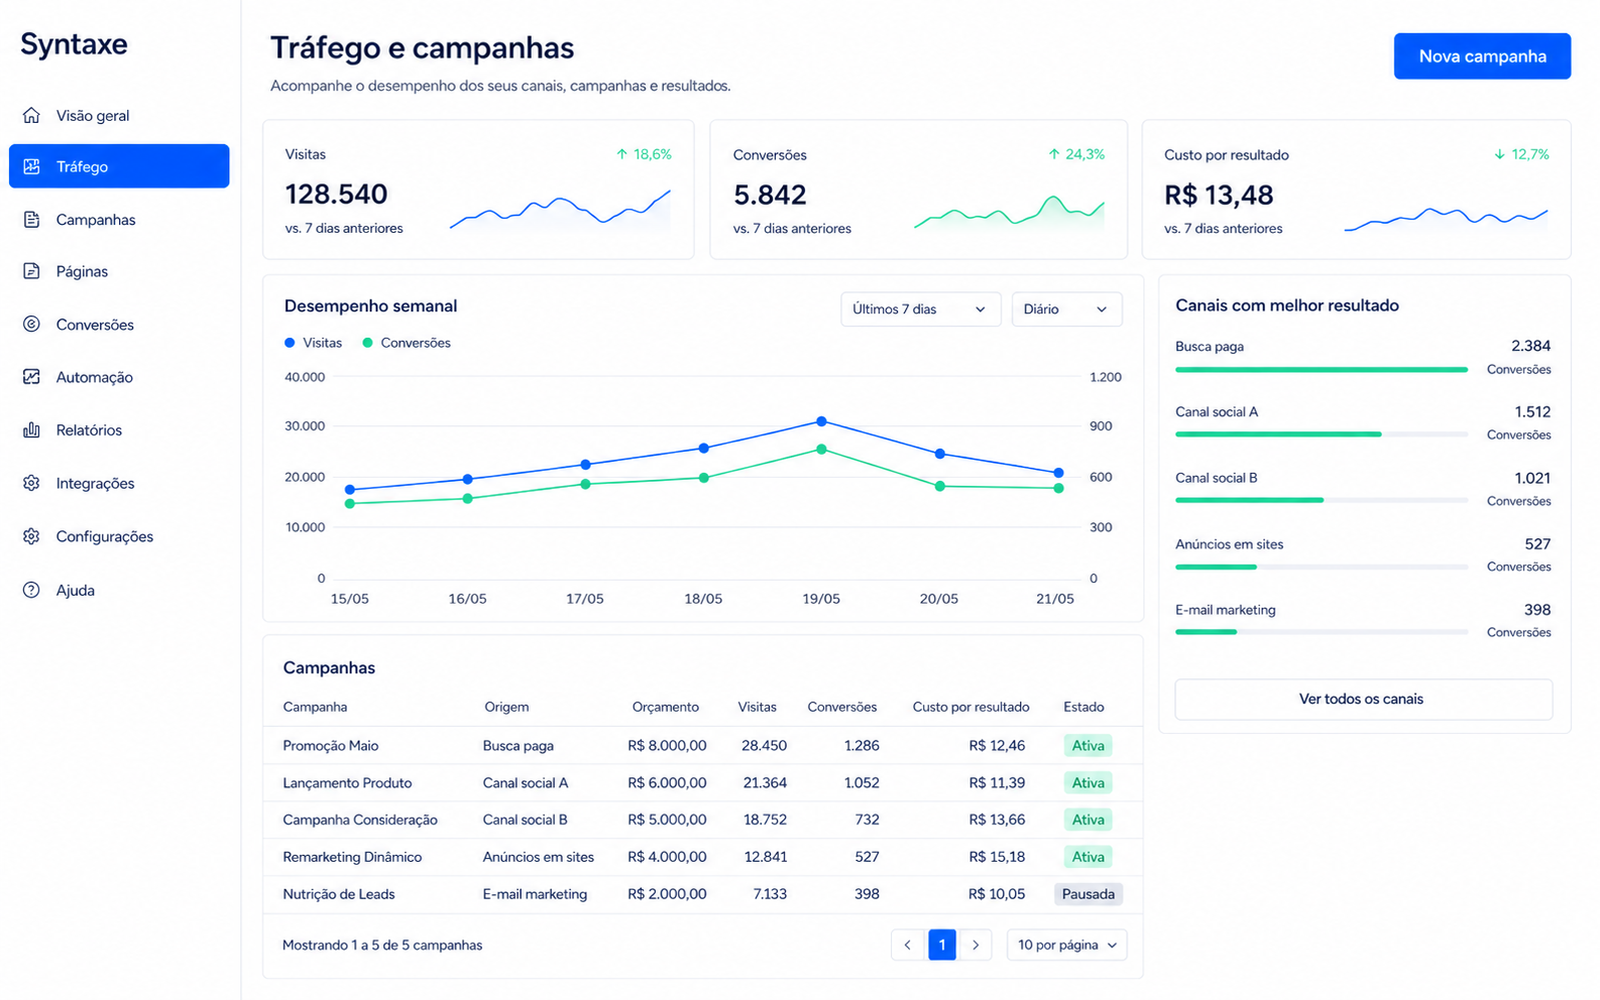Open the Integrações gear icon
Viewport: 1600px width, 1000px height.
32,483
